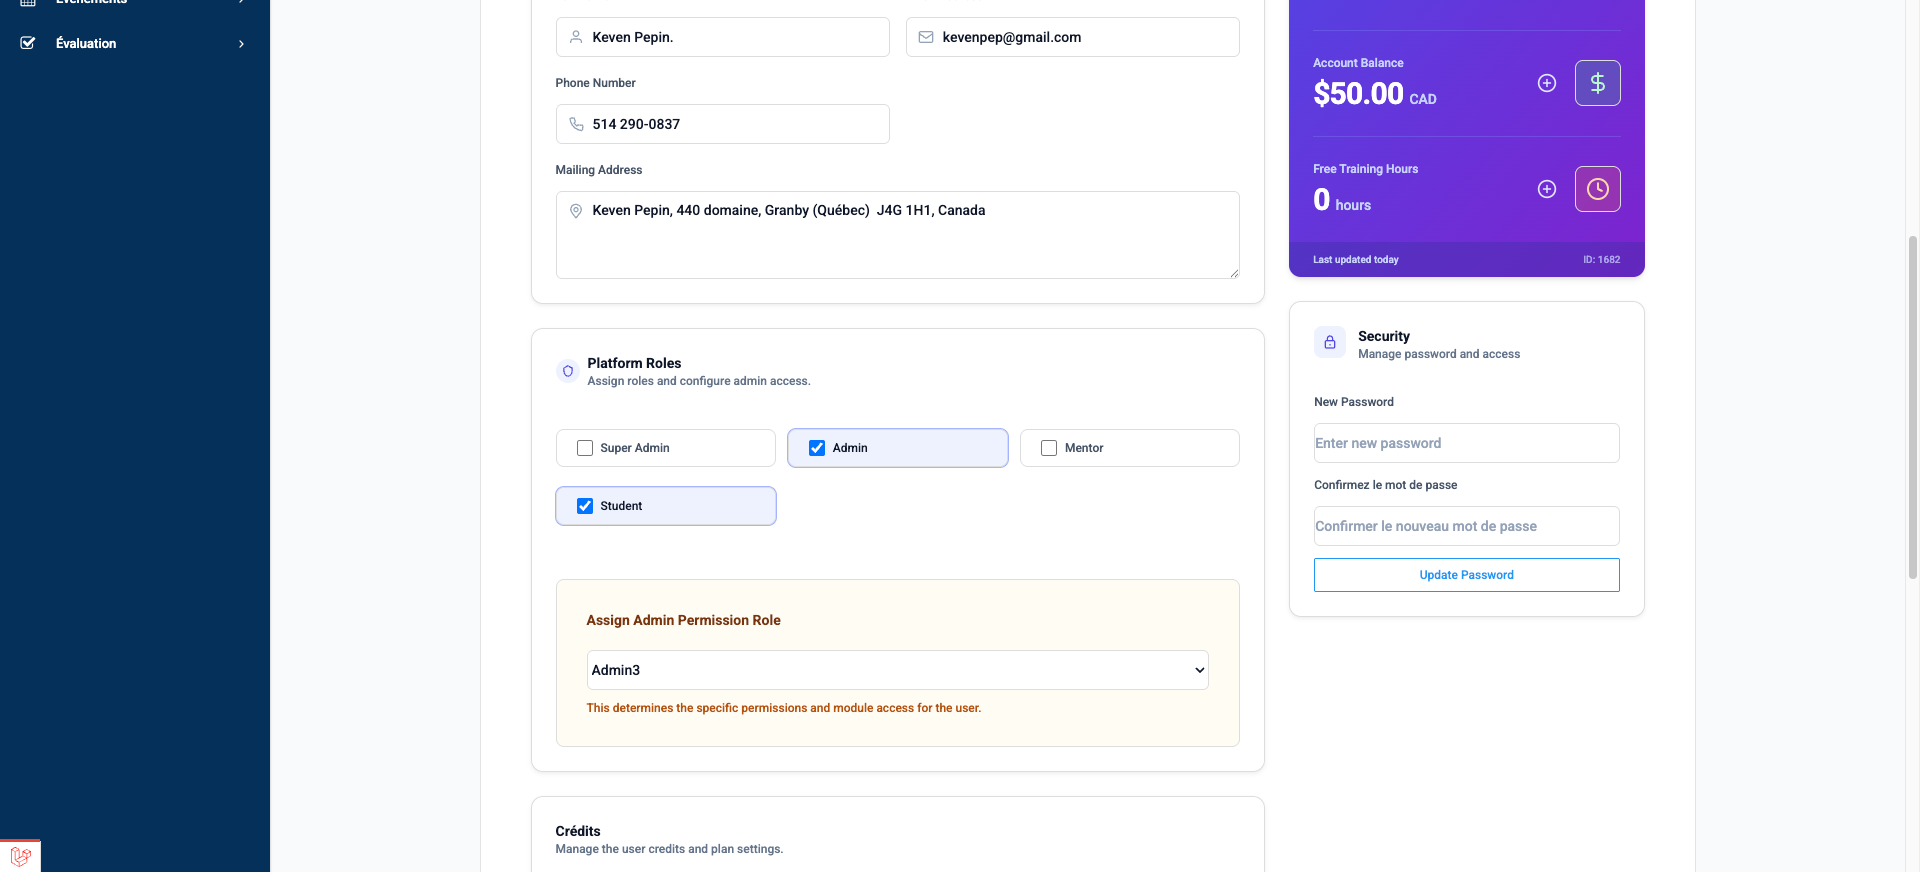Expand the Évaluation sidebar chevron
1920x872 pixels.
[241, 44]
